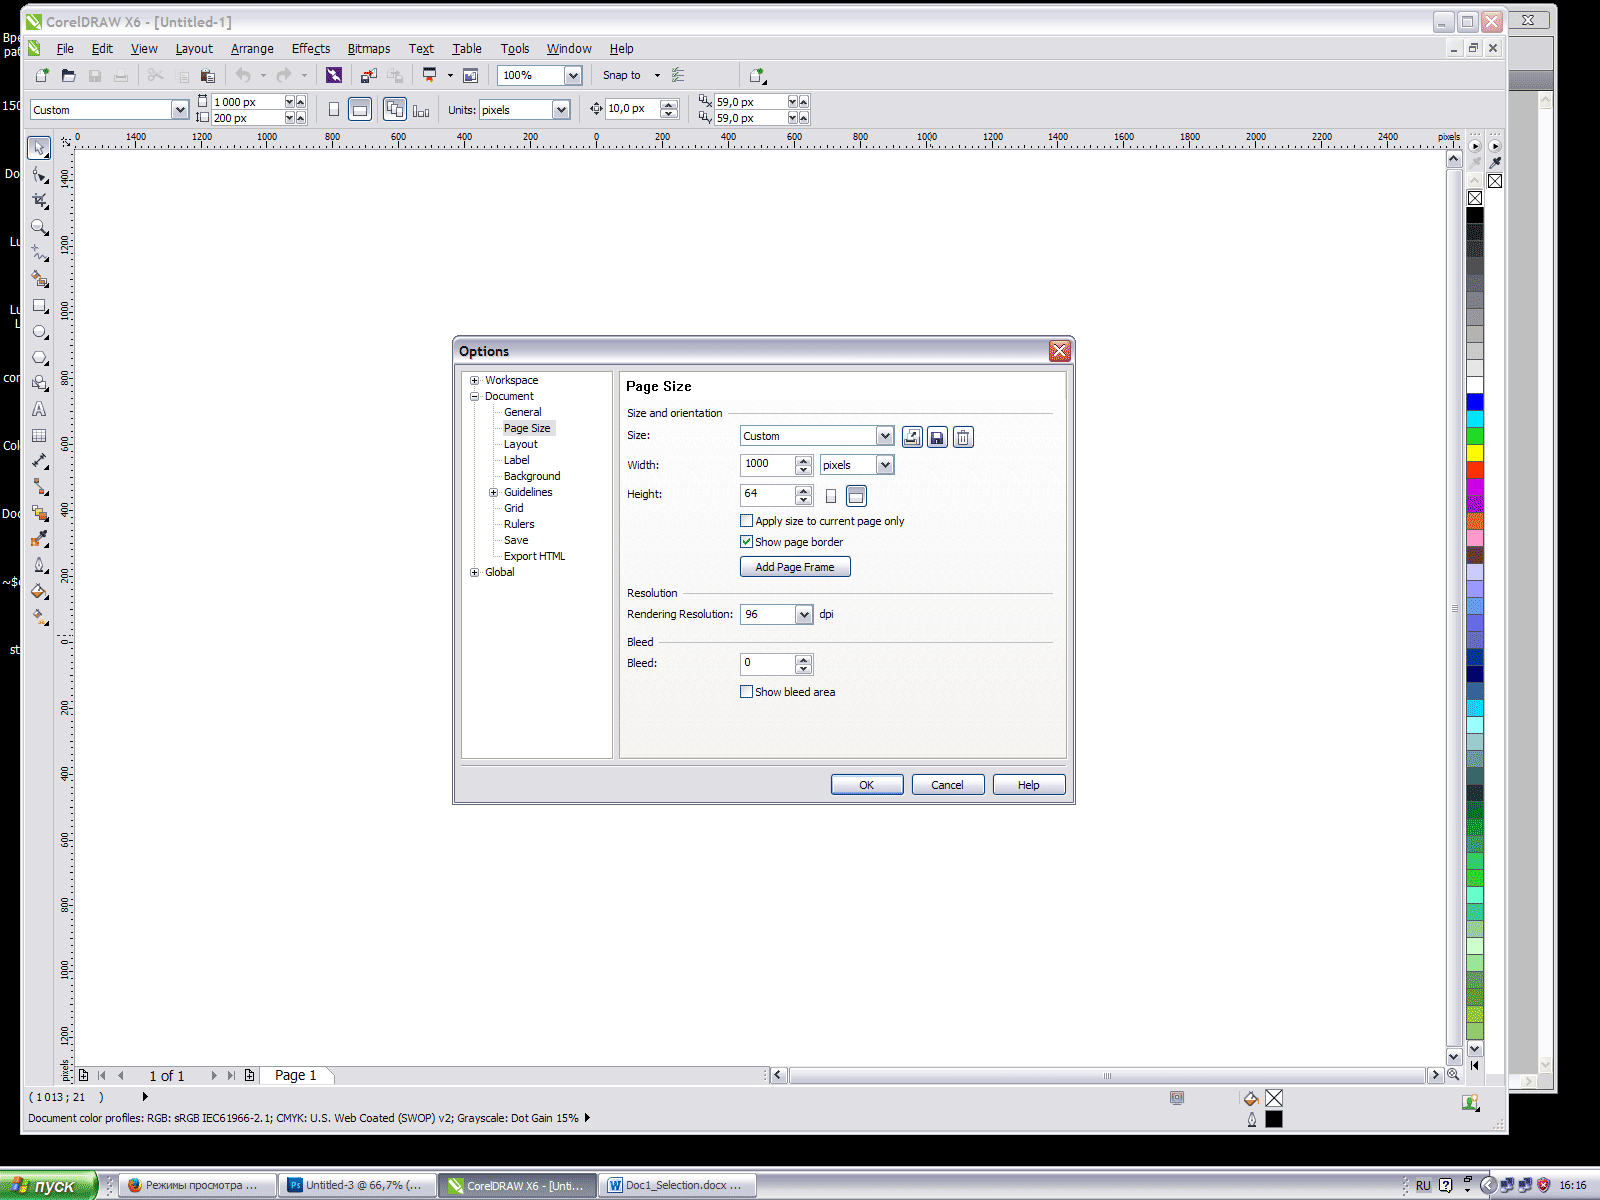Pick the blue swatch in color palette
Screen dimensions: 1600x1200
[1475, 402]
